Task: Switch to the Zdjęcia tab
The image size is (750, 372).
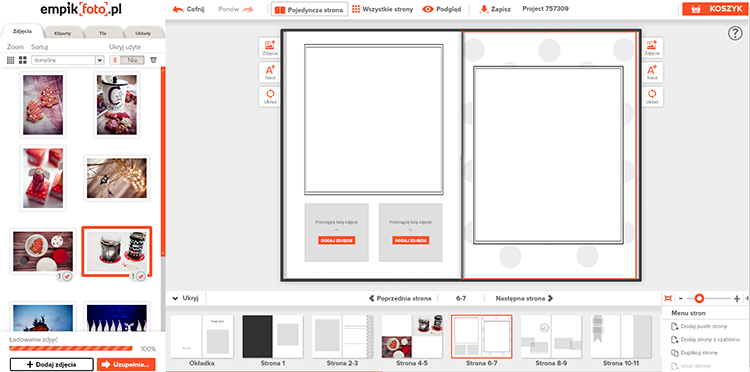Action: point(22,32)
